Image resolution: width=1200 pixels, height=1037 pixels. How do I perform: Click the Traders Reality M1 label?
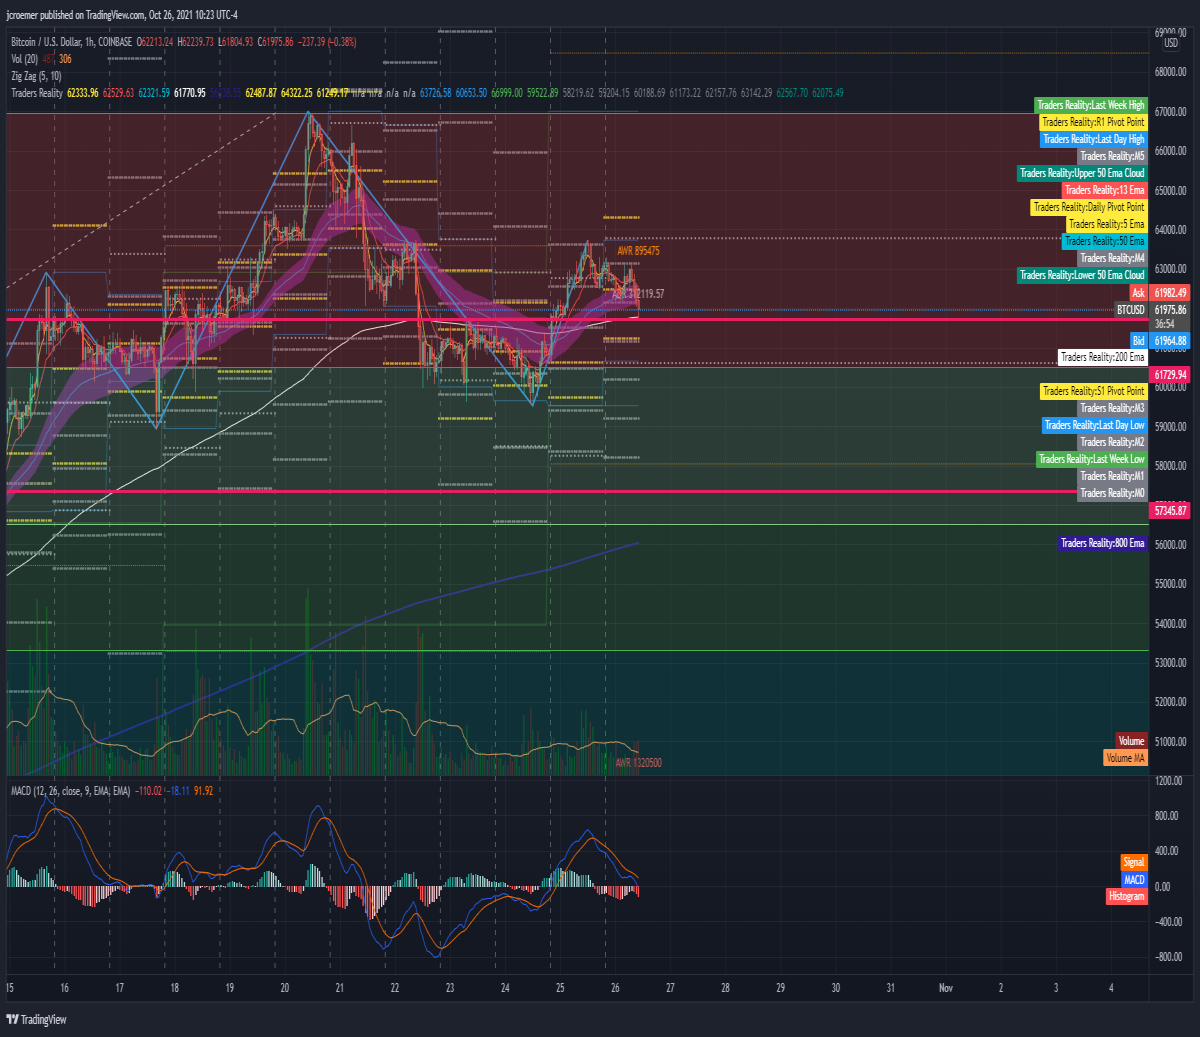click(x=1113, y=476)
